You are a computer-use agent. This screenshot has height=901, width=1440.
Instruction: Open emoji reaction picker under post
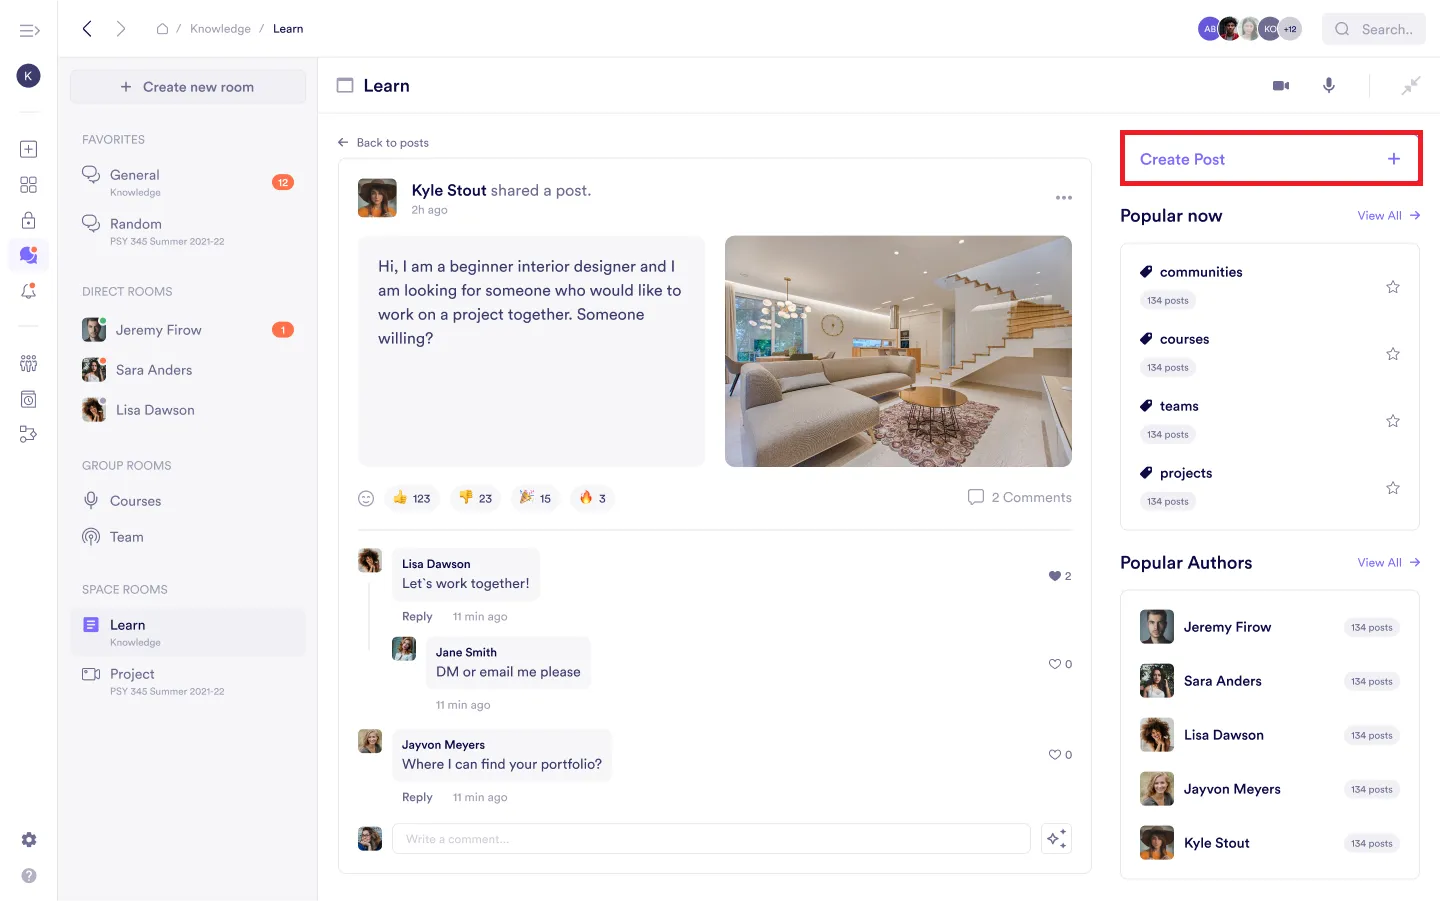(366, 498)
